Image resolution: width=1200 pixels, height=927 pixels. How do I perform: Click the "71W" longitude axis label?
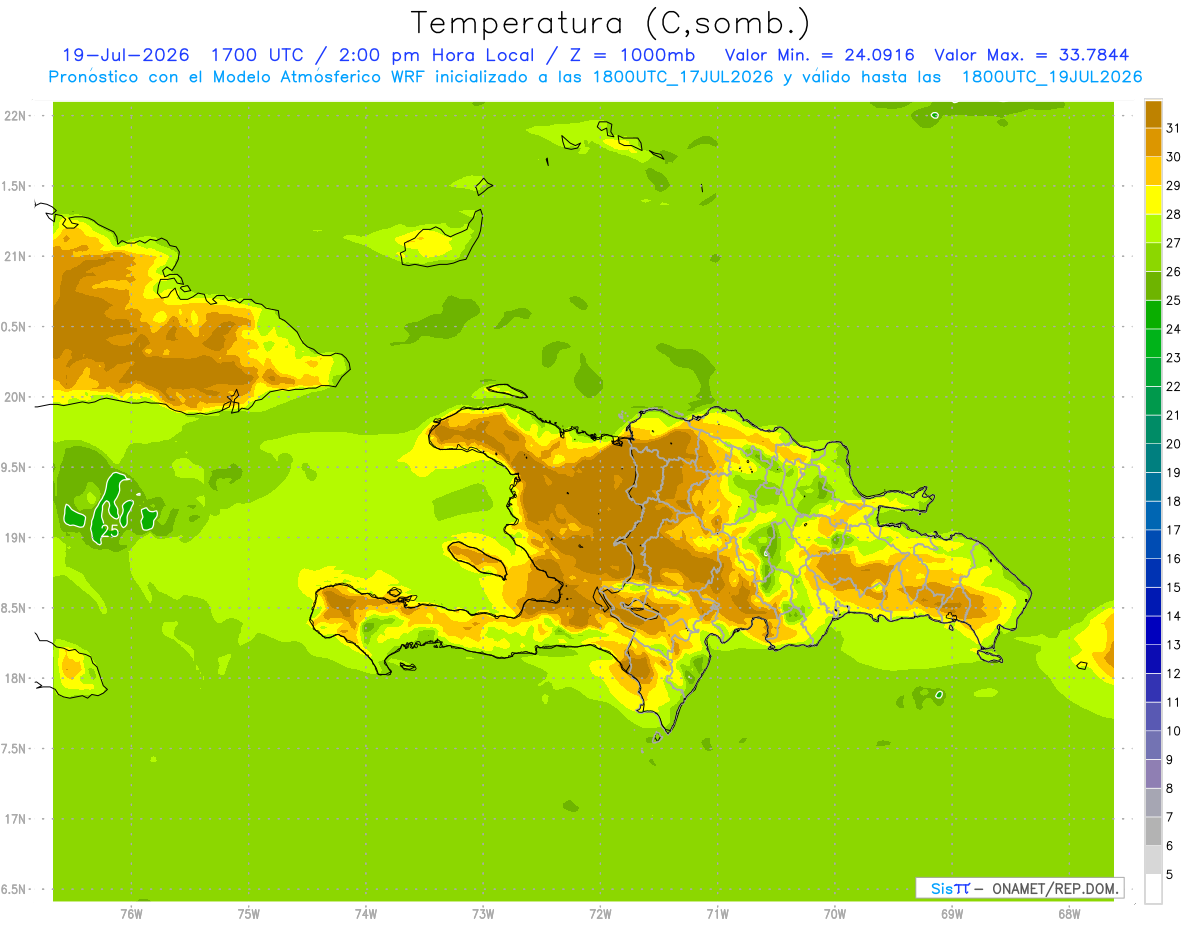coord(717,913)
